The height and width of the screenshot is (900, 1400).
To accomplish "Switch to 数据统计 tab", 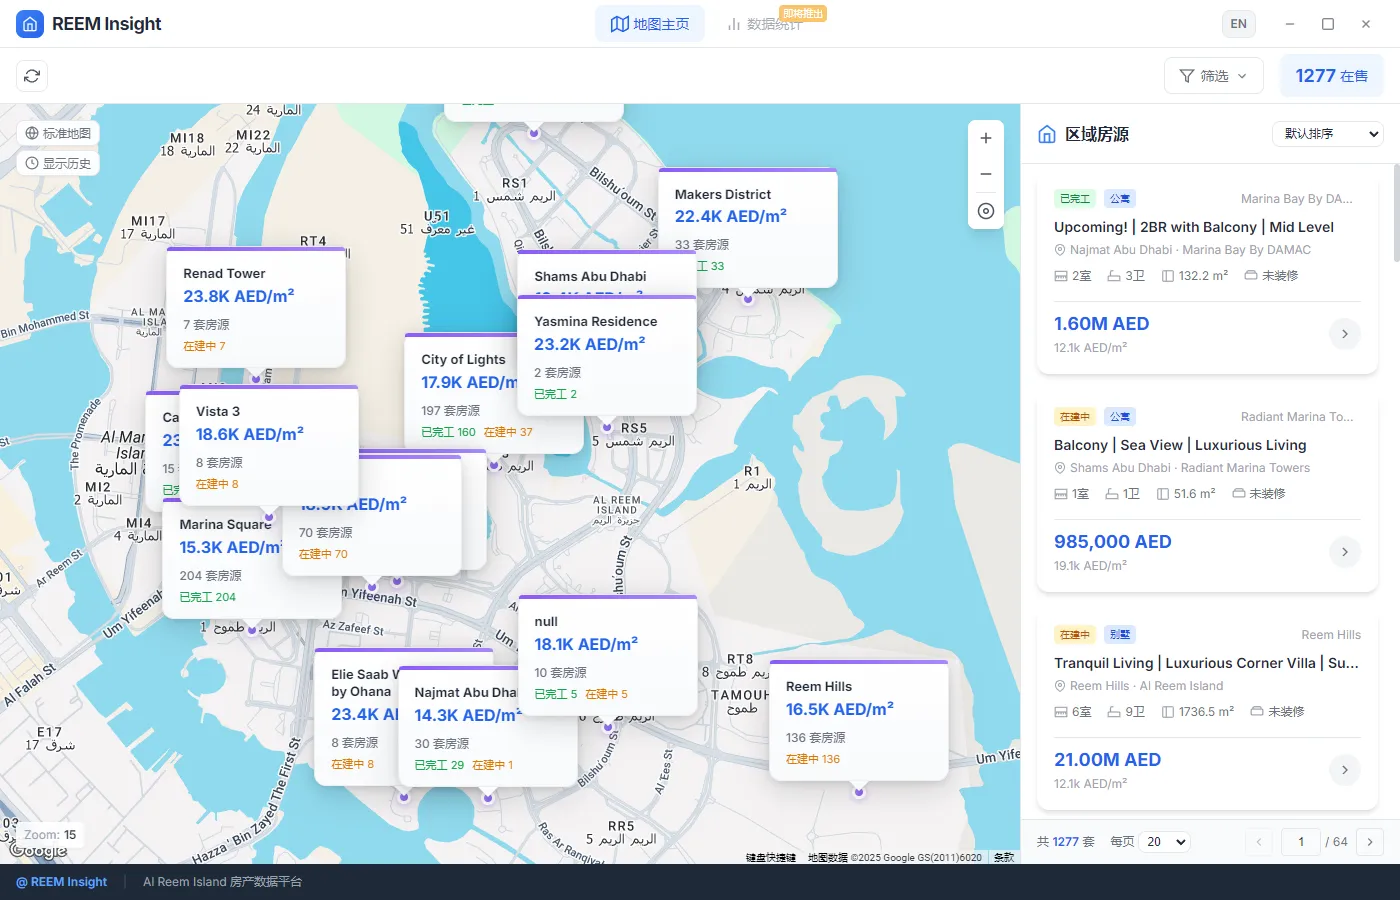I will click(766, 24).
